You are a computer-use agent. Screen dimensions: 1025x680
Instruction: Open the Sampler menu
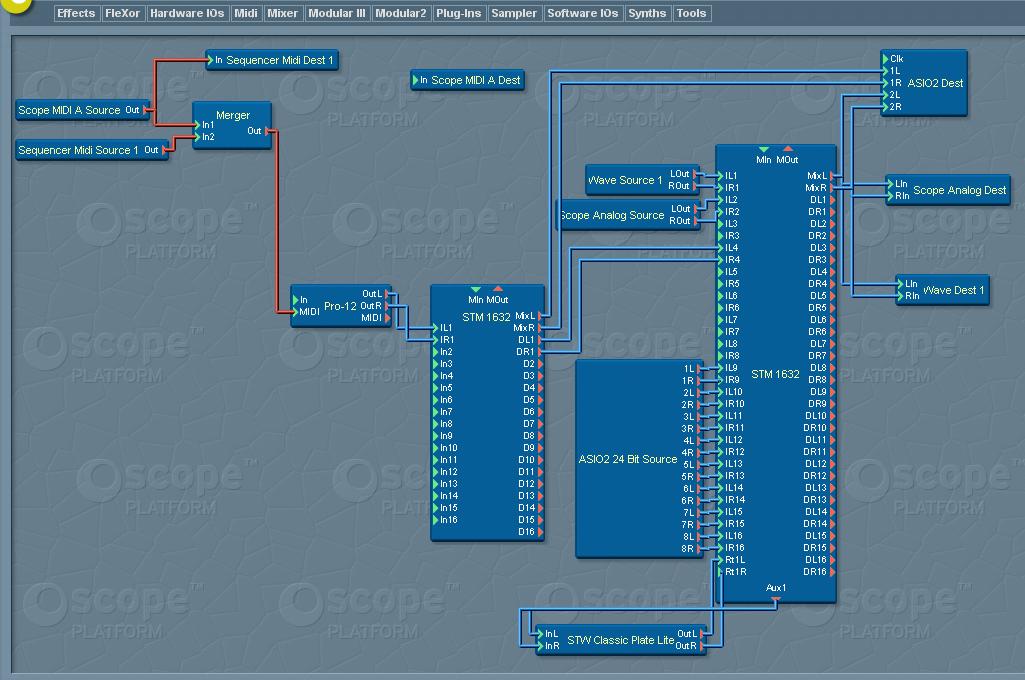514,13
